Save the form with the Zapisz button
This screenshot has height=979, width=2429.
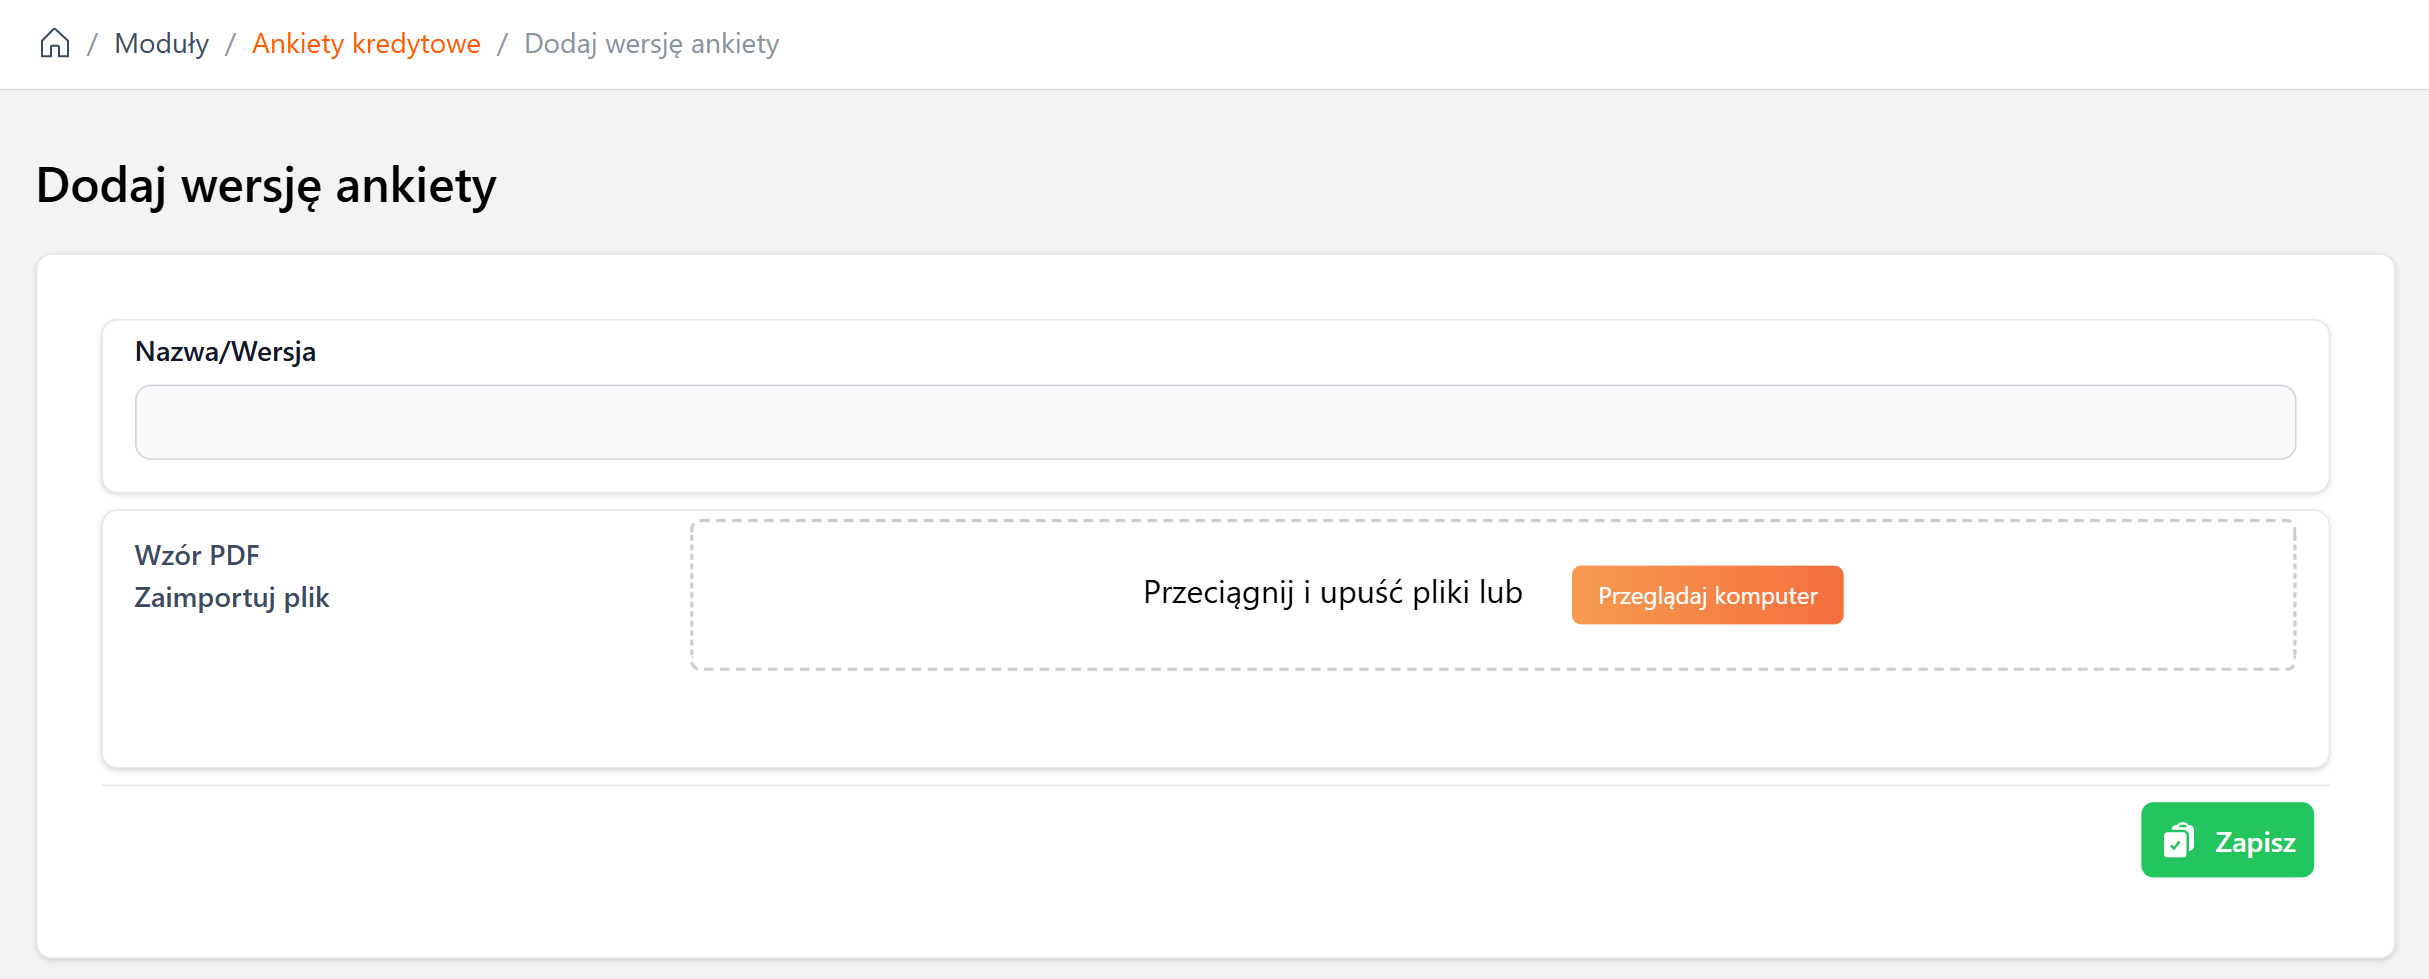[2227, 840]
